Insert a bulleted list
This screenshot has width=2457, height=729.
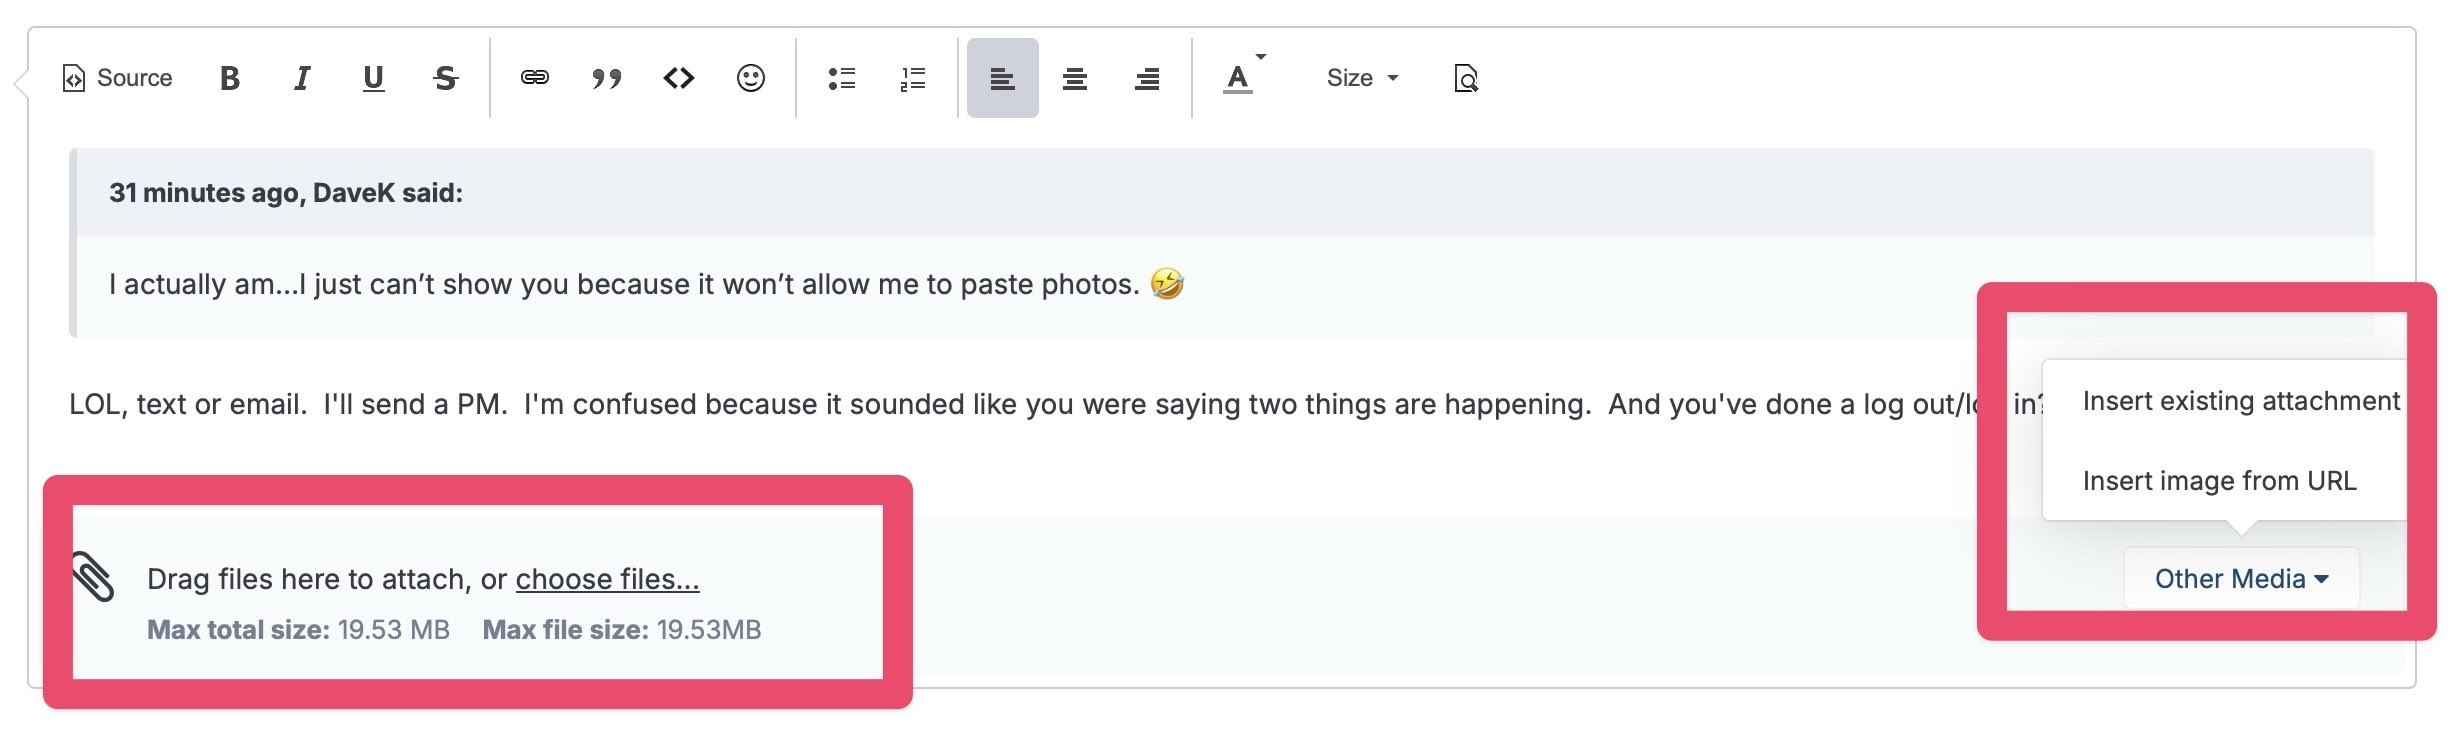842,78
